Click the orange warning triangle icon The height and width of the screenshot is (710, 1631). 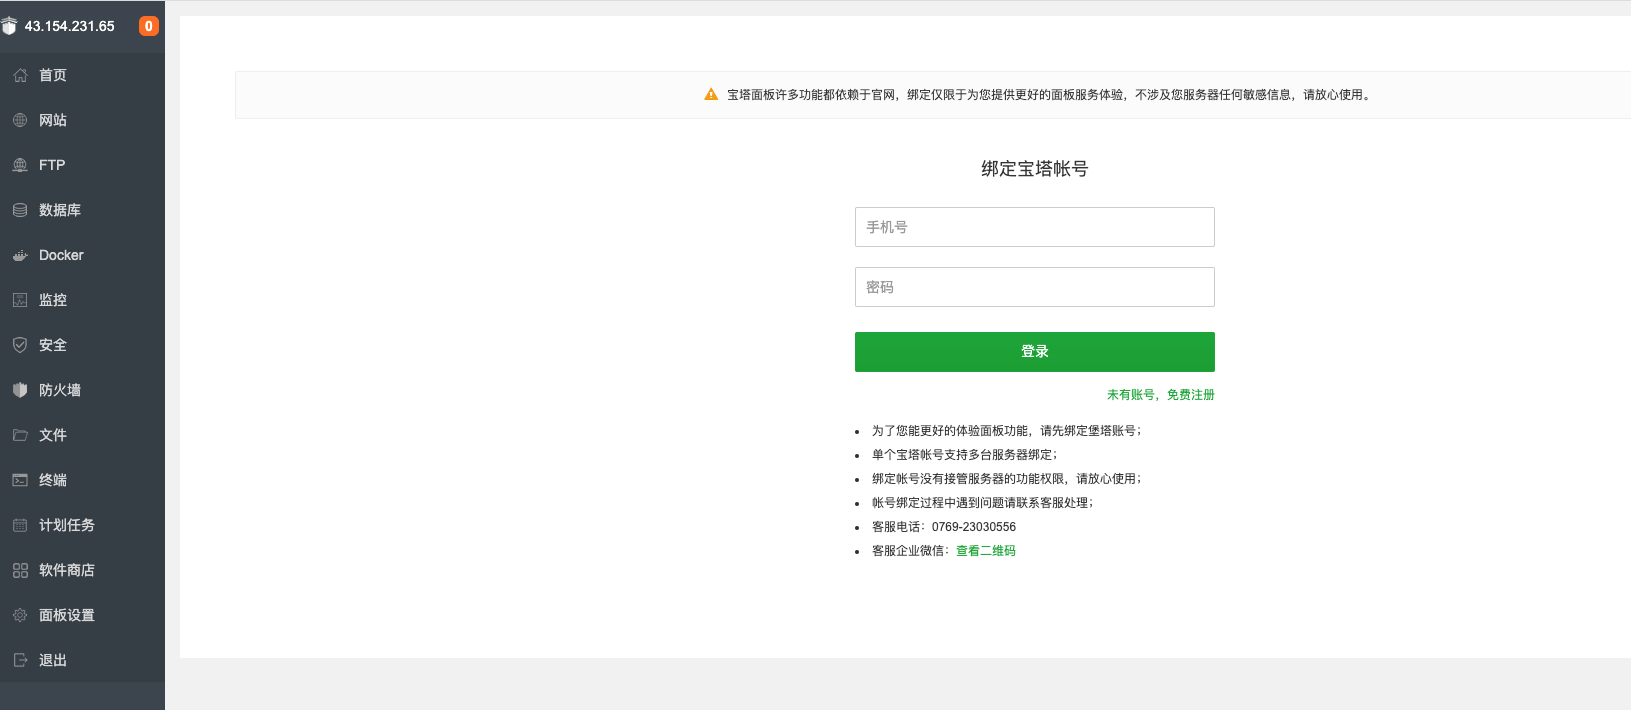711,94
